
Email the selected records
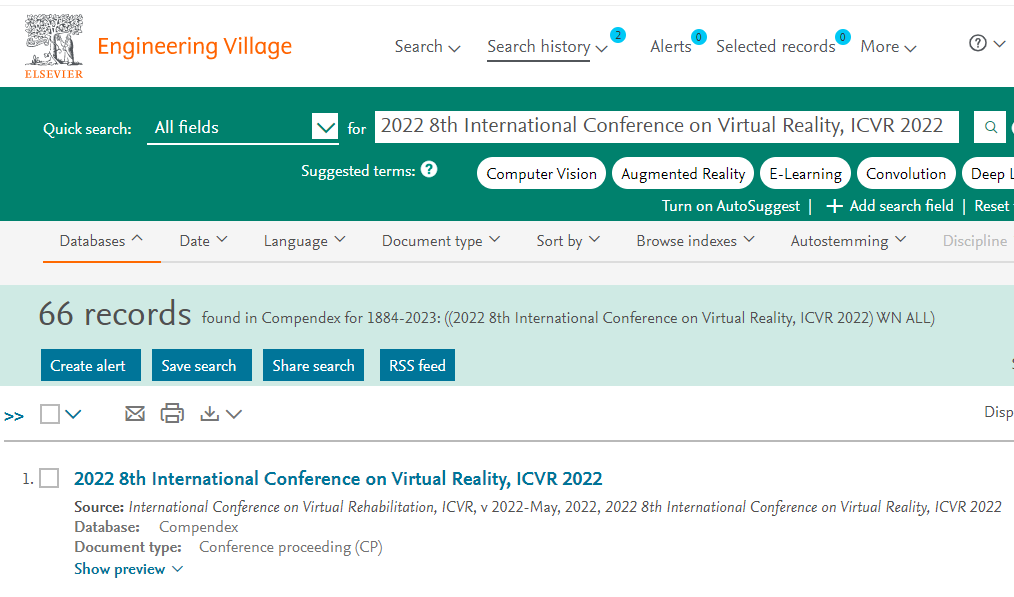click(135, 413)
